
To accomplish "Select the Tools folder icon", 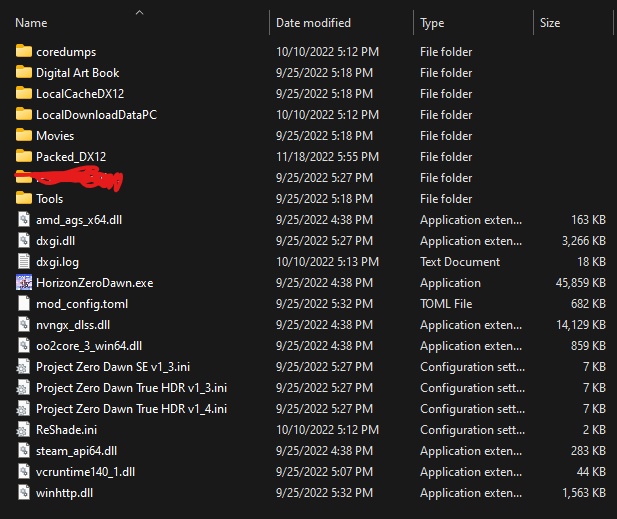I will [x=24, y=198].
